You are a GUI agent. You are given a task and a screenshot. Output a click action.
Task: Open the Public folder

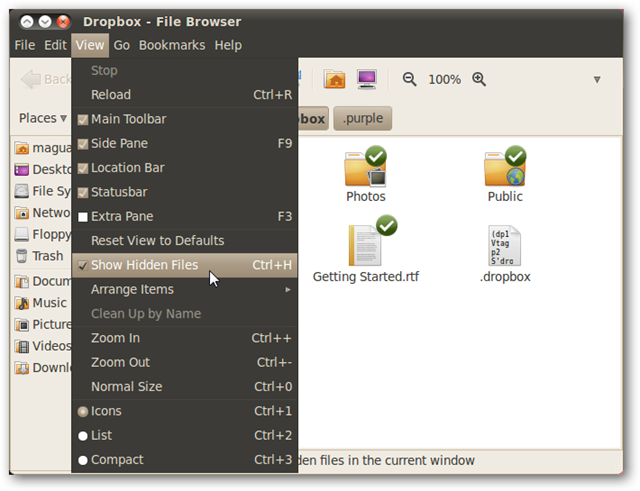point(505,174)
